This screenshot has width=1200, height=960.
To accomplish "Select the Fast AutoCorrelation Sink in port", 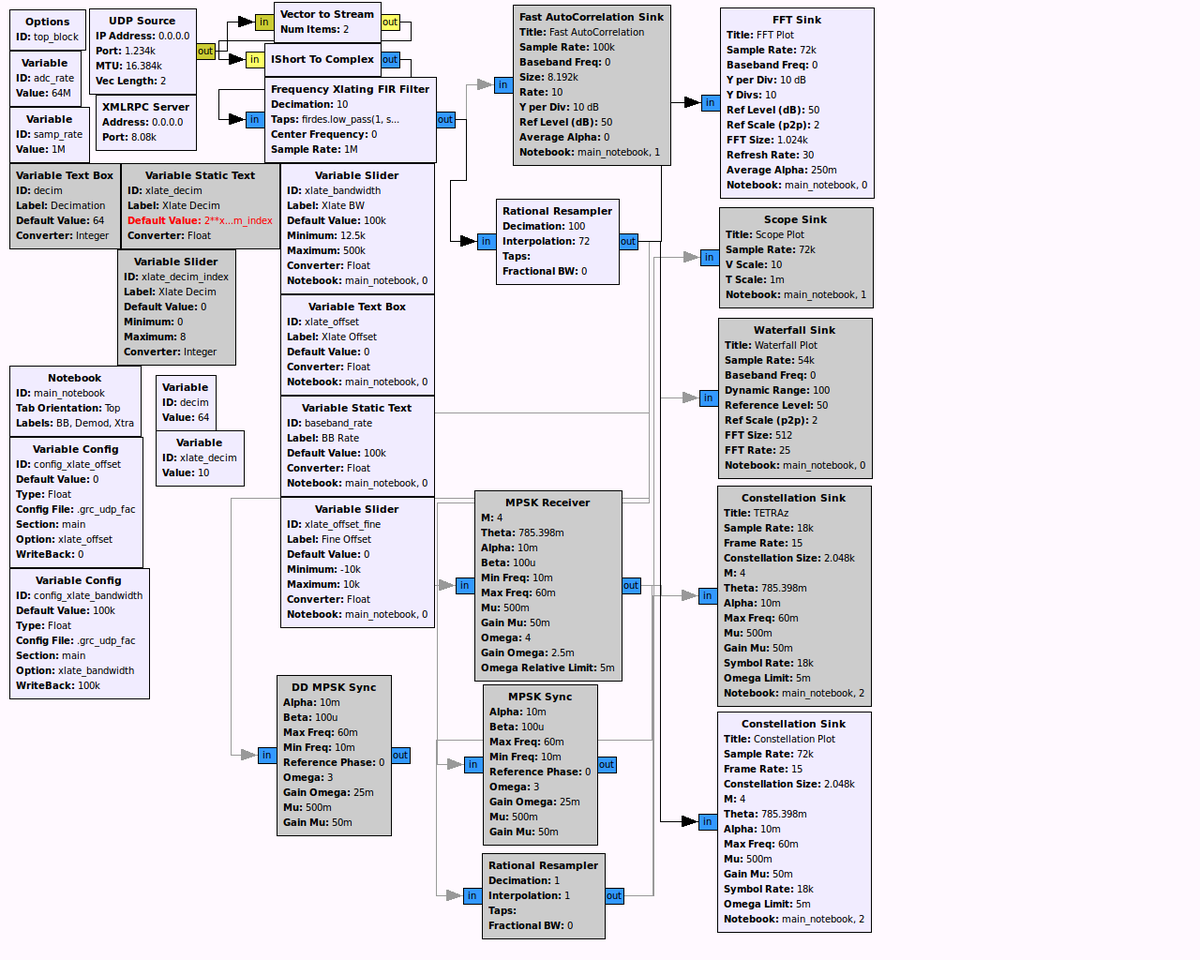I will pyautogui.click(x=502, y=85).
